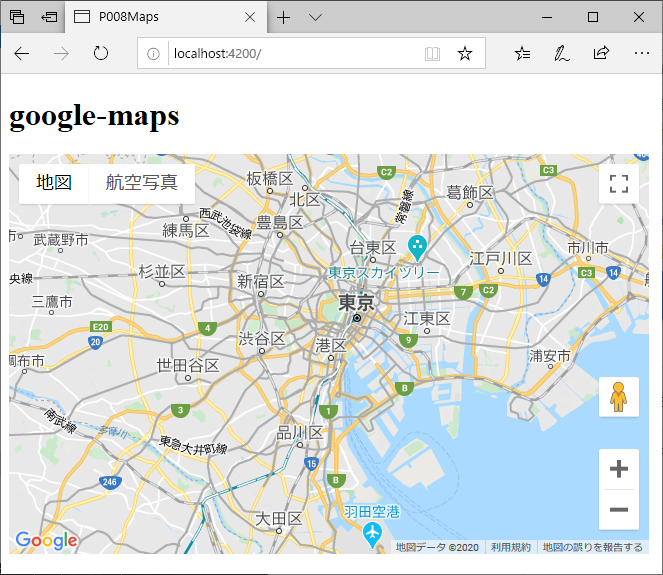Click the E20 expressway shield
Screen dimensions: 663x575
pos(101,327)
